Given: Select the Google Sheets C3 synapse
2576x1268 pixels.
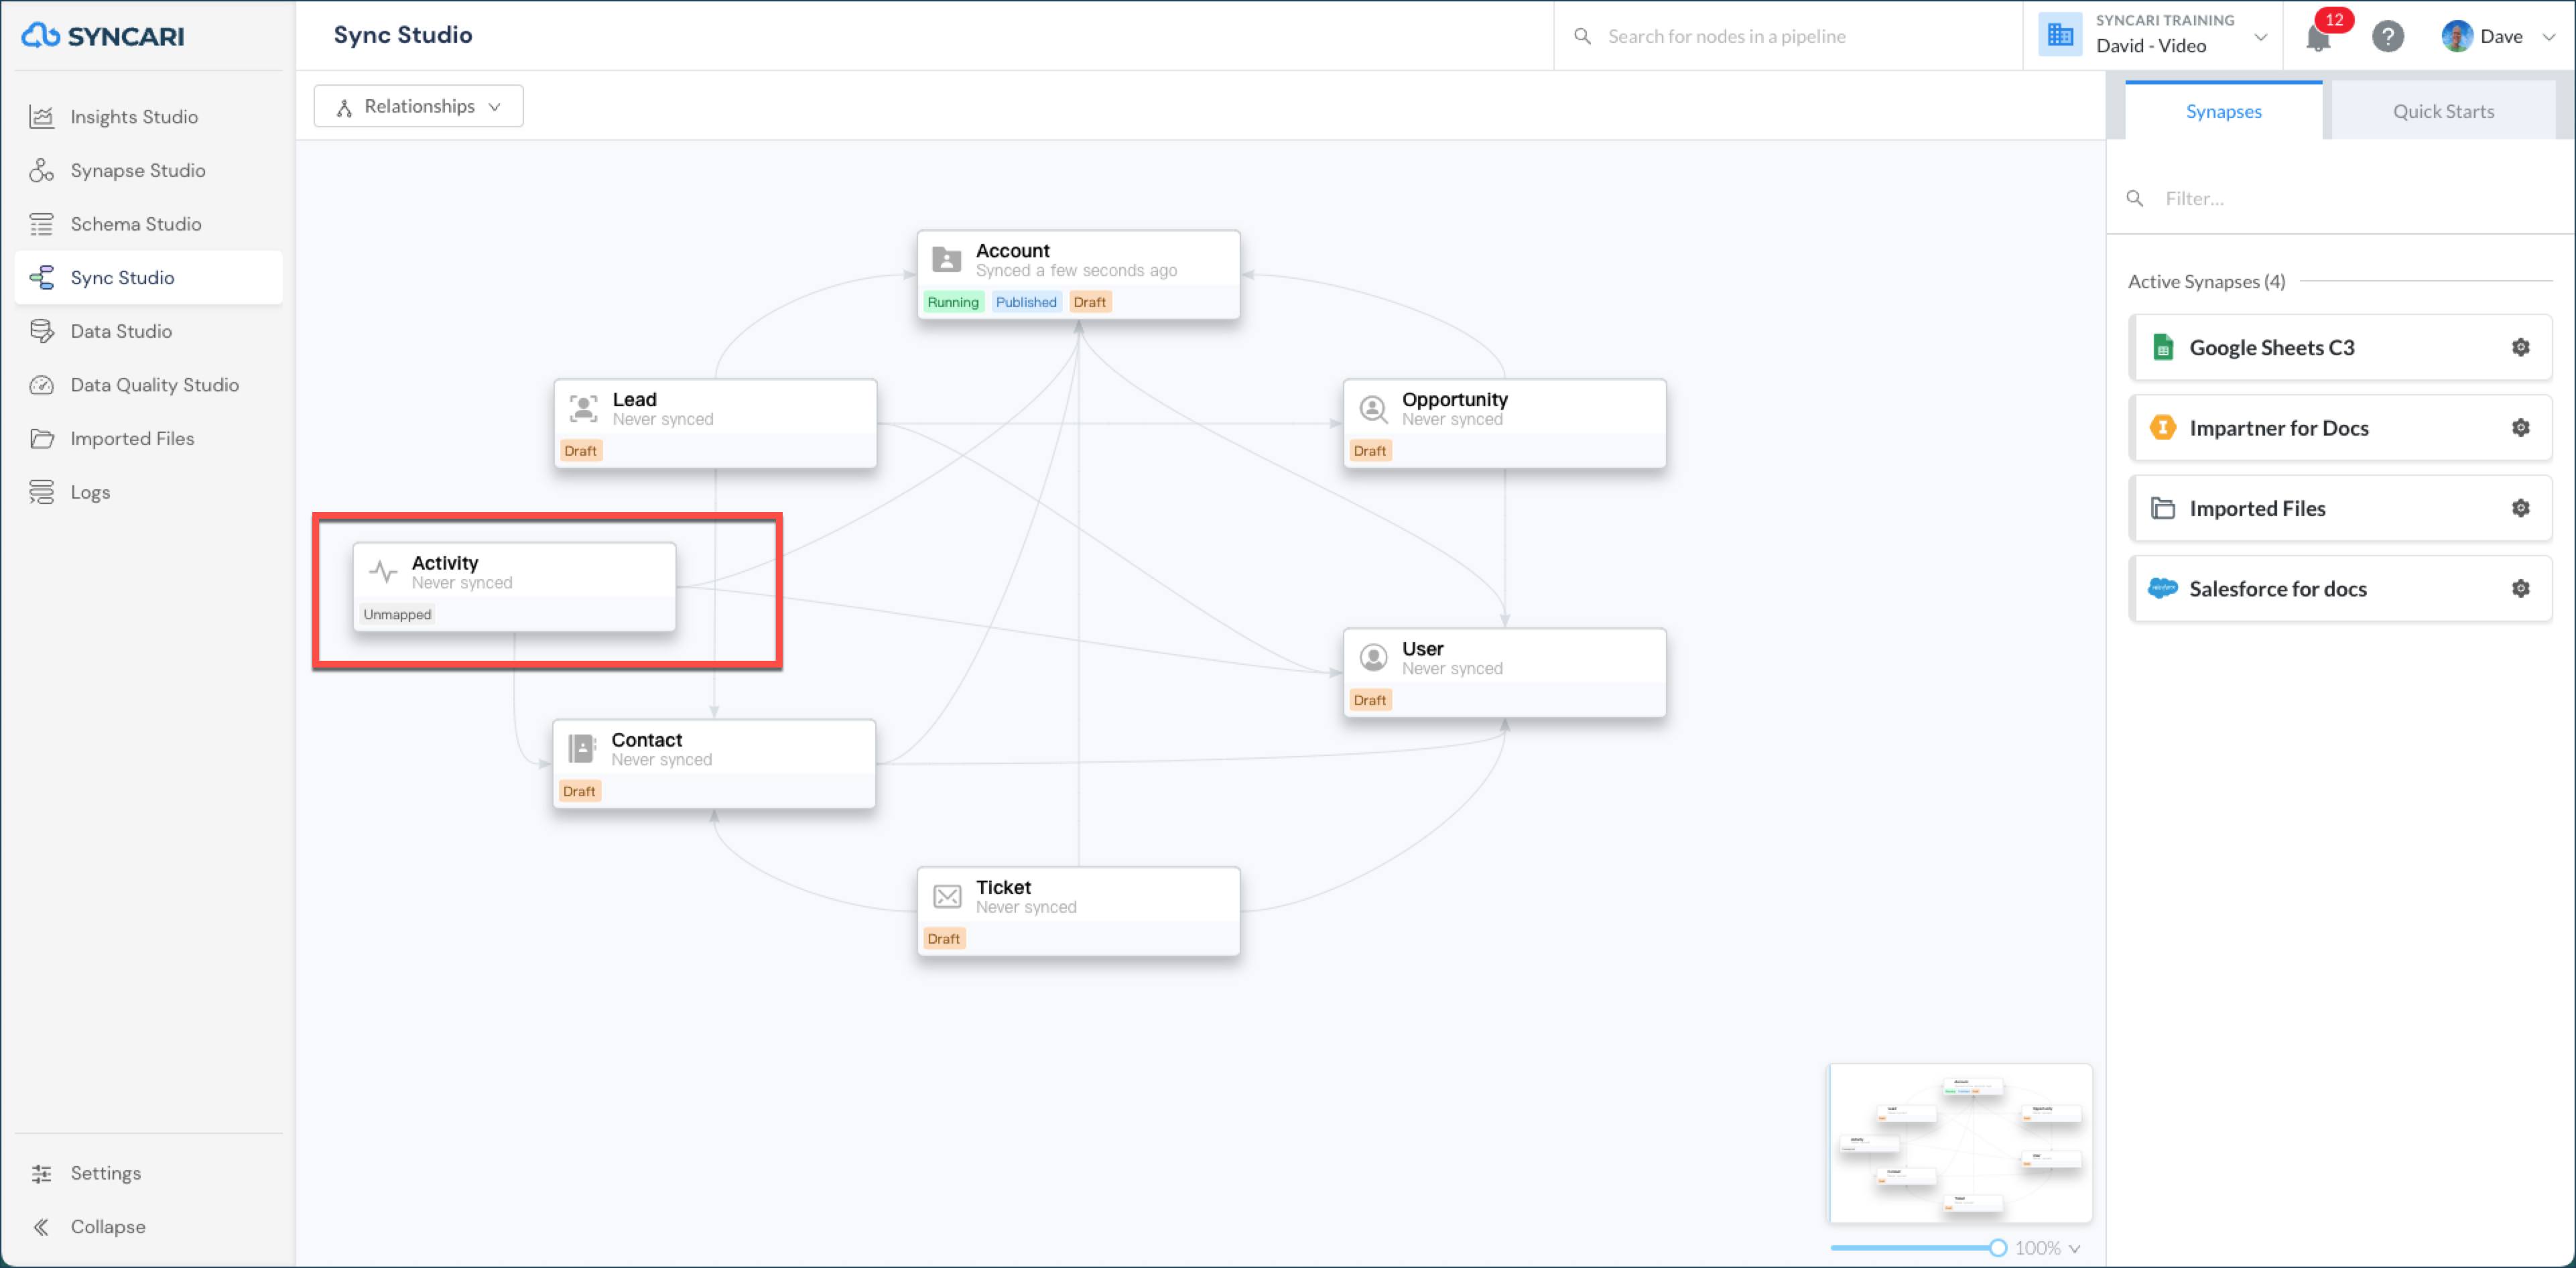Looking at the screenshot, I should [2340, 347].
